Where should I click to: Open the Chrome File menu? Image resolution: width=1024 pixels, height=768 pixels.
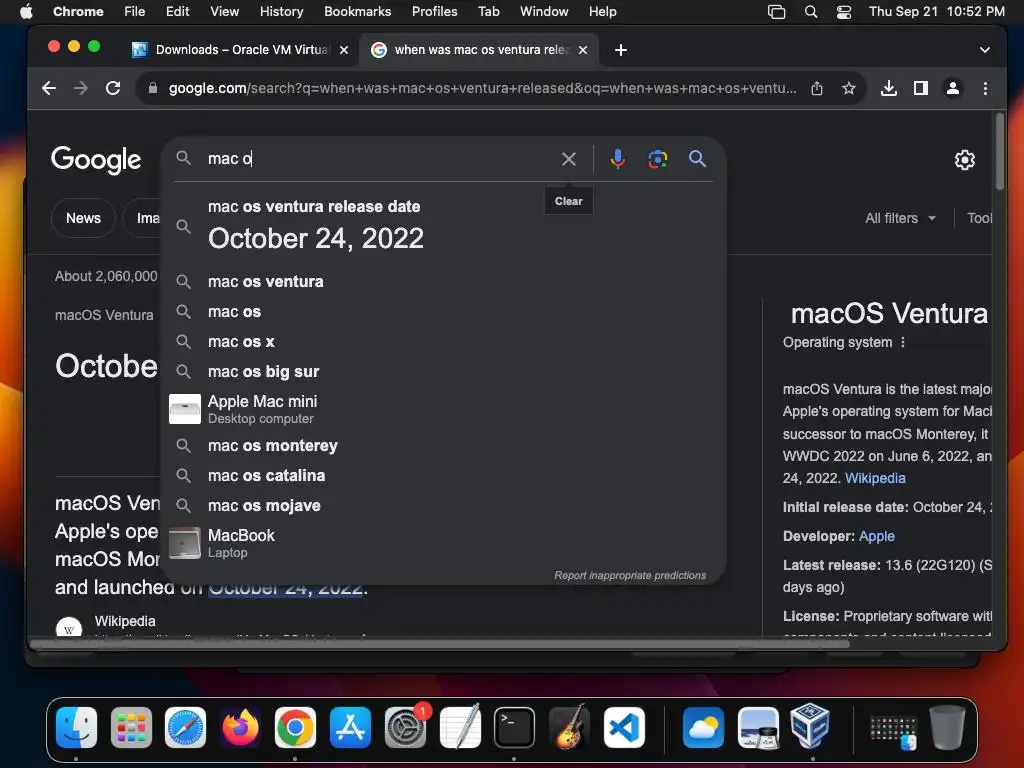(x=135, y=11)
